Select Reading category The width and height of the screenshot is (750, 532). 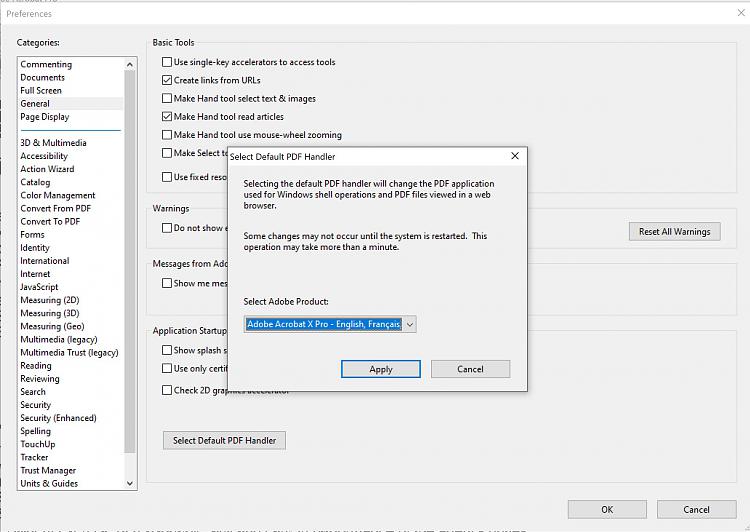36,366
